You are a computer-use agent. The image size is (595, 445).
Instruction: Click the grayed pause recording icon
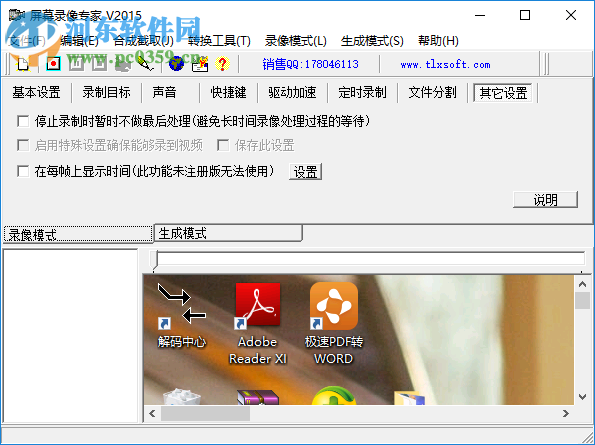76,64
